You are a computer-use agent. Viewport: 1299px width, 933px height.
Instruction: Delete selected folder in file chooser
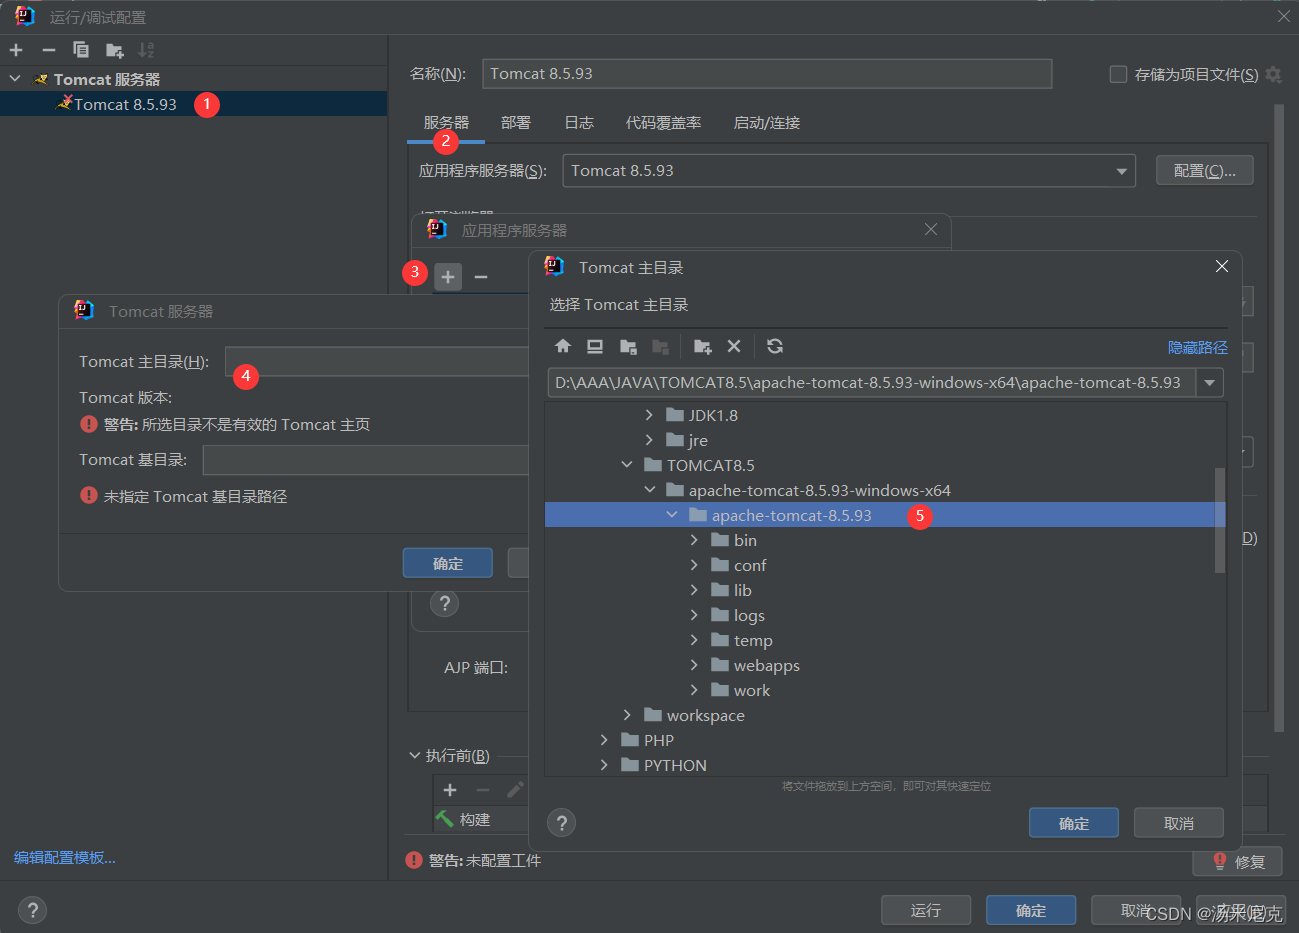[734, 346]
